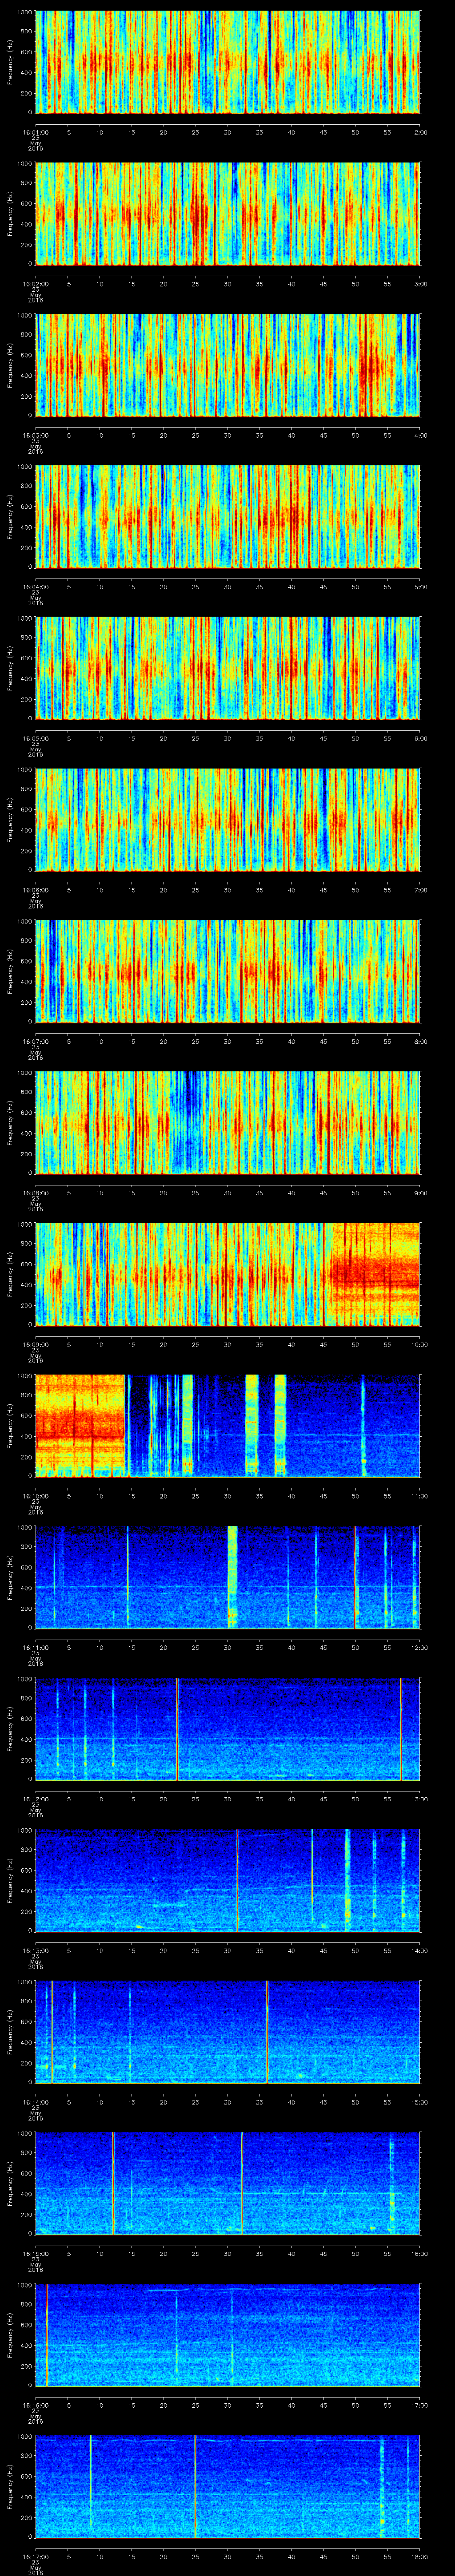The width and height of the screenshot is (455, 2576).
Task: Click the 2:00 end time label
Action: pos(420,132)
